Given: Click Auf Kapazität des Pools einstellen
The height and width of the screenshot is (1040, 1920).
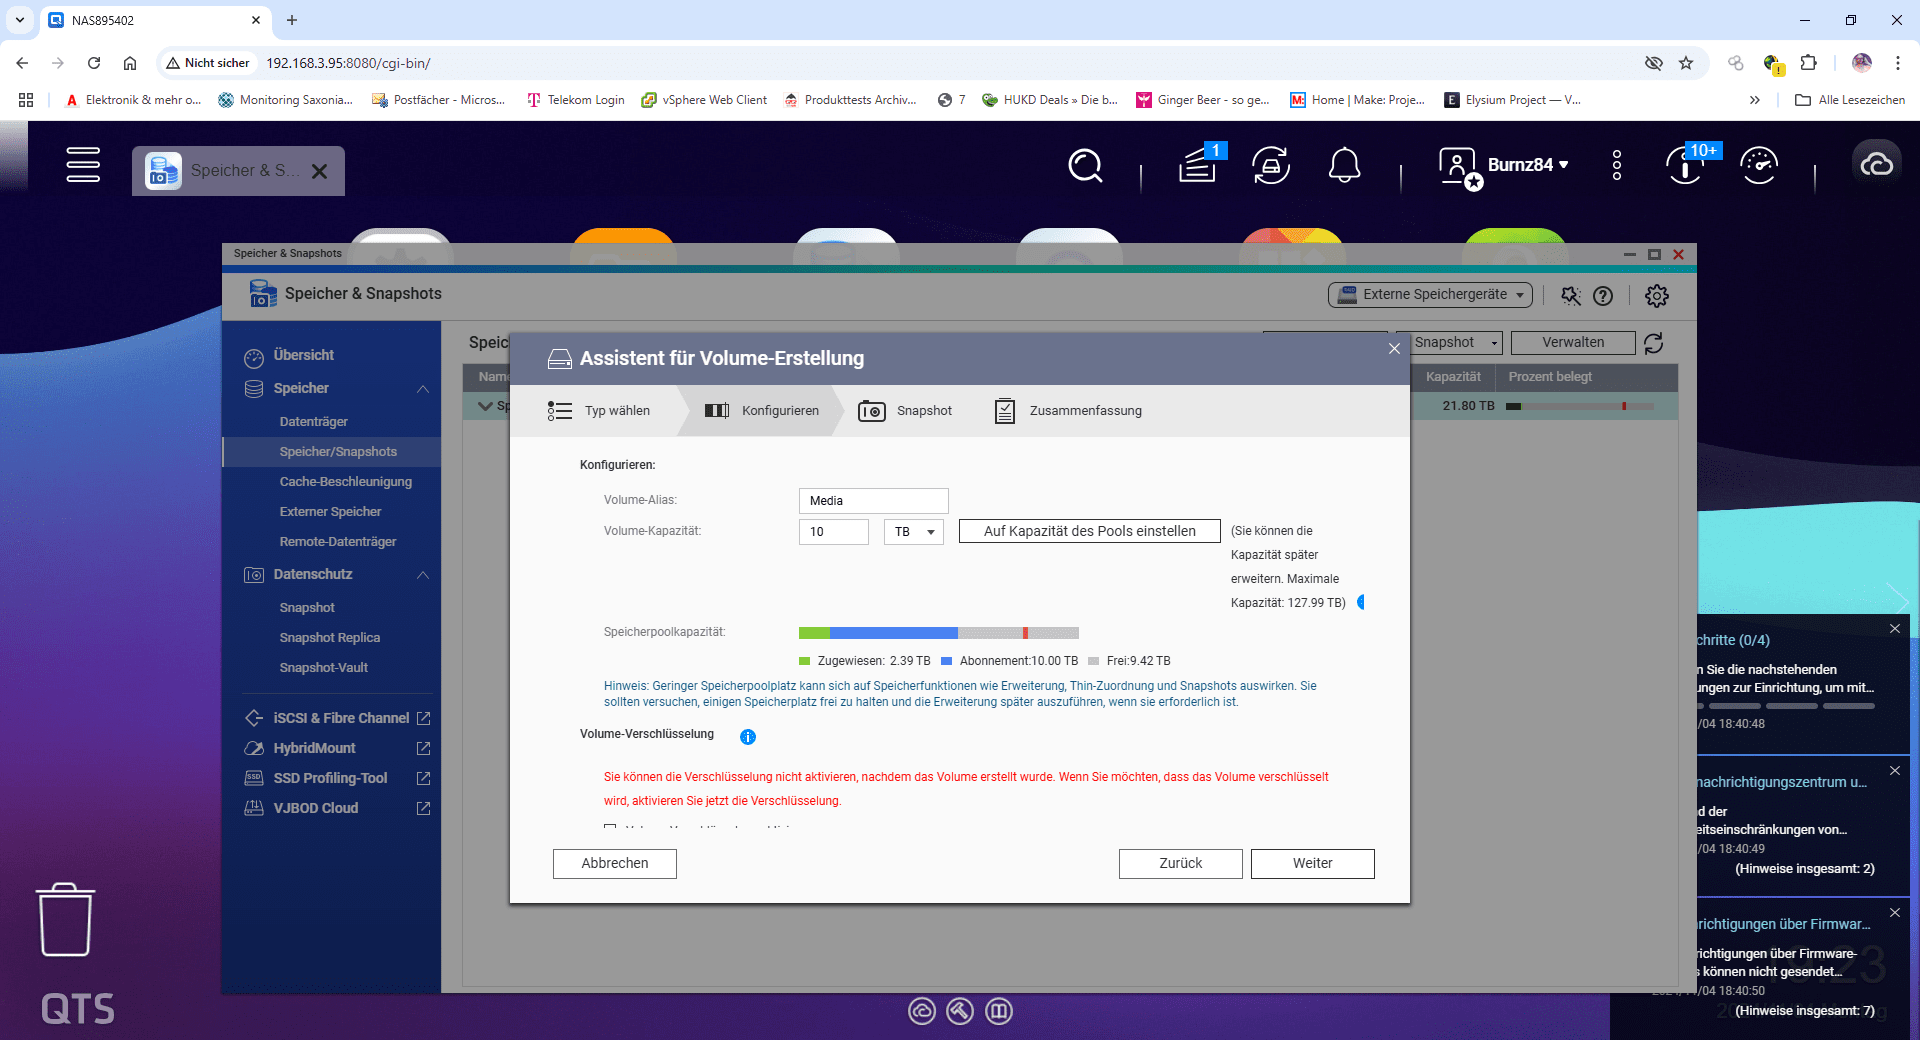Looking at the screenshot, I should point(1089,531).
